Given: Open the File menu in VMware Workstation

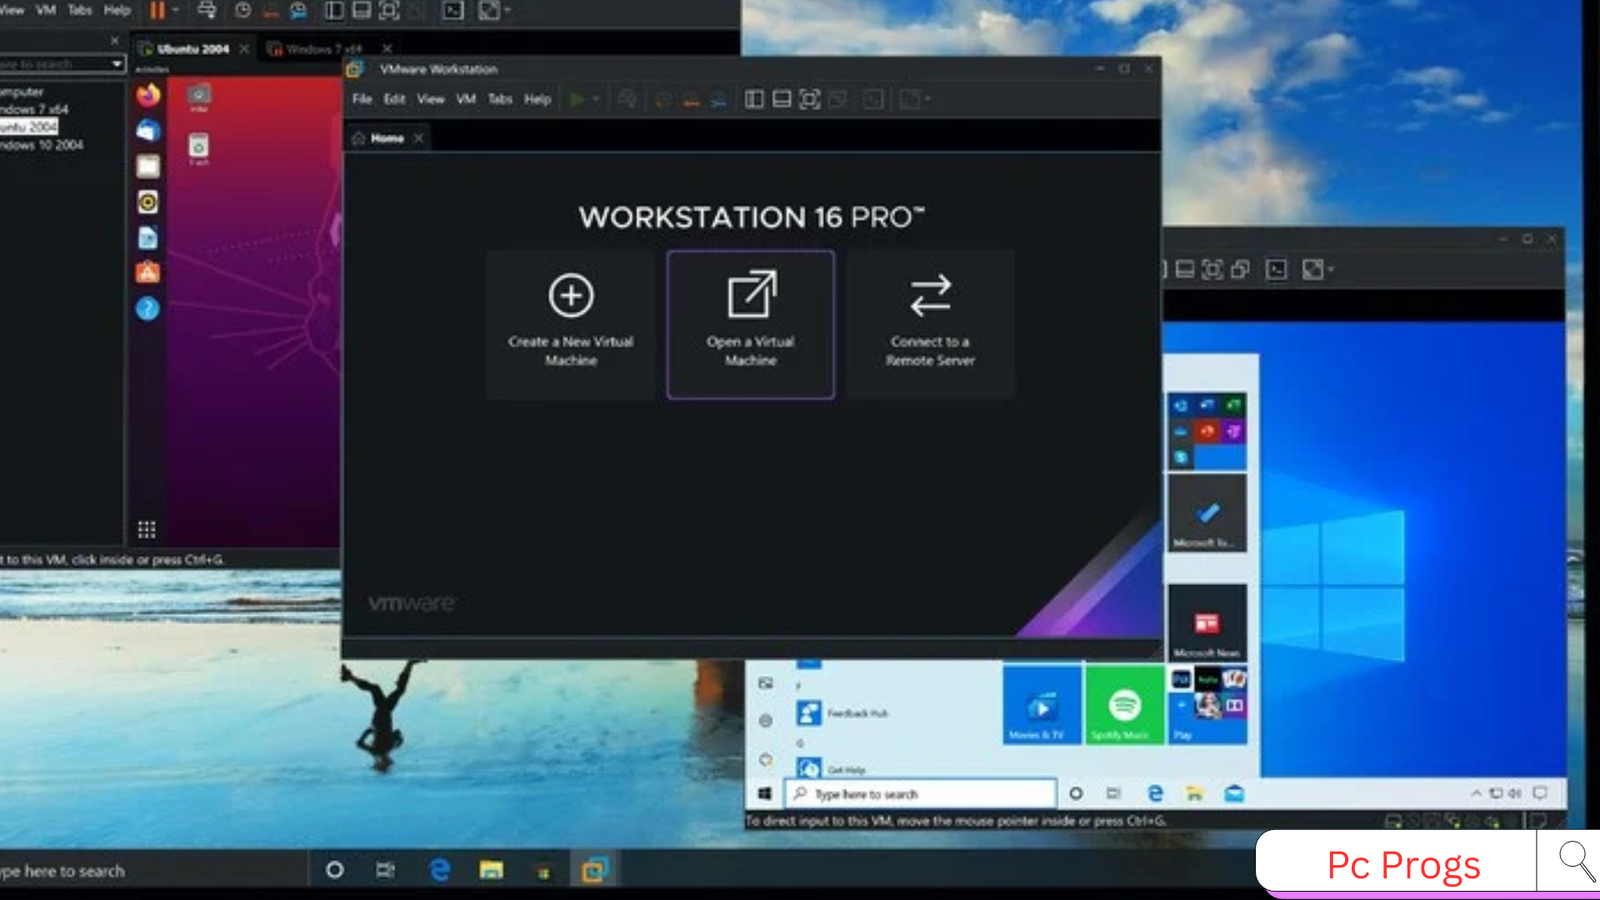Looking at the screenshot, I should 362,99.
